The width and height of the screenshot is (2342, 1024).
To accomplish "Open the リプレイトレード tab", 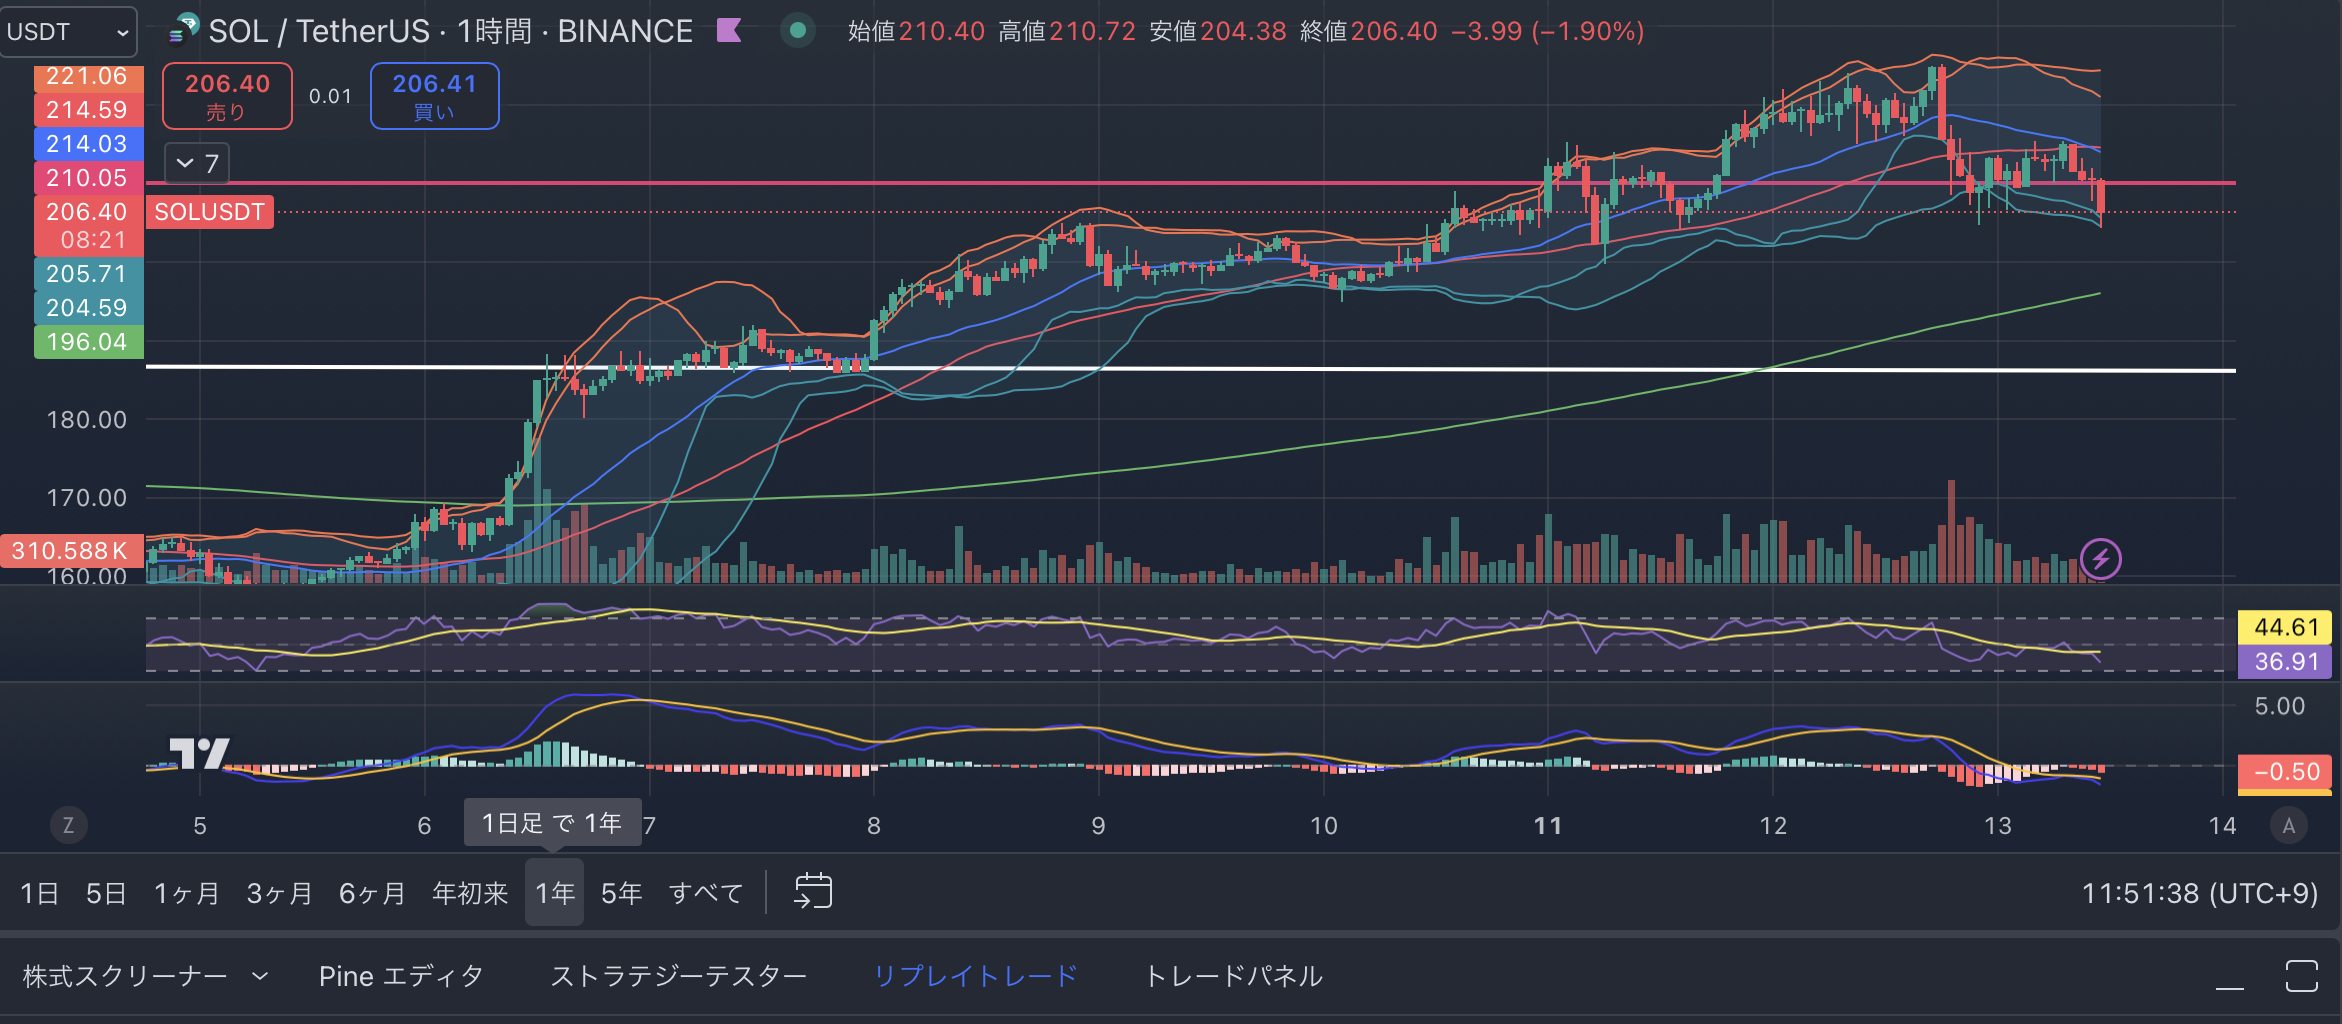I will click(x=976, y=976).
